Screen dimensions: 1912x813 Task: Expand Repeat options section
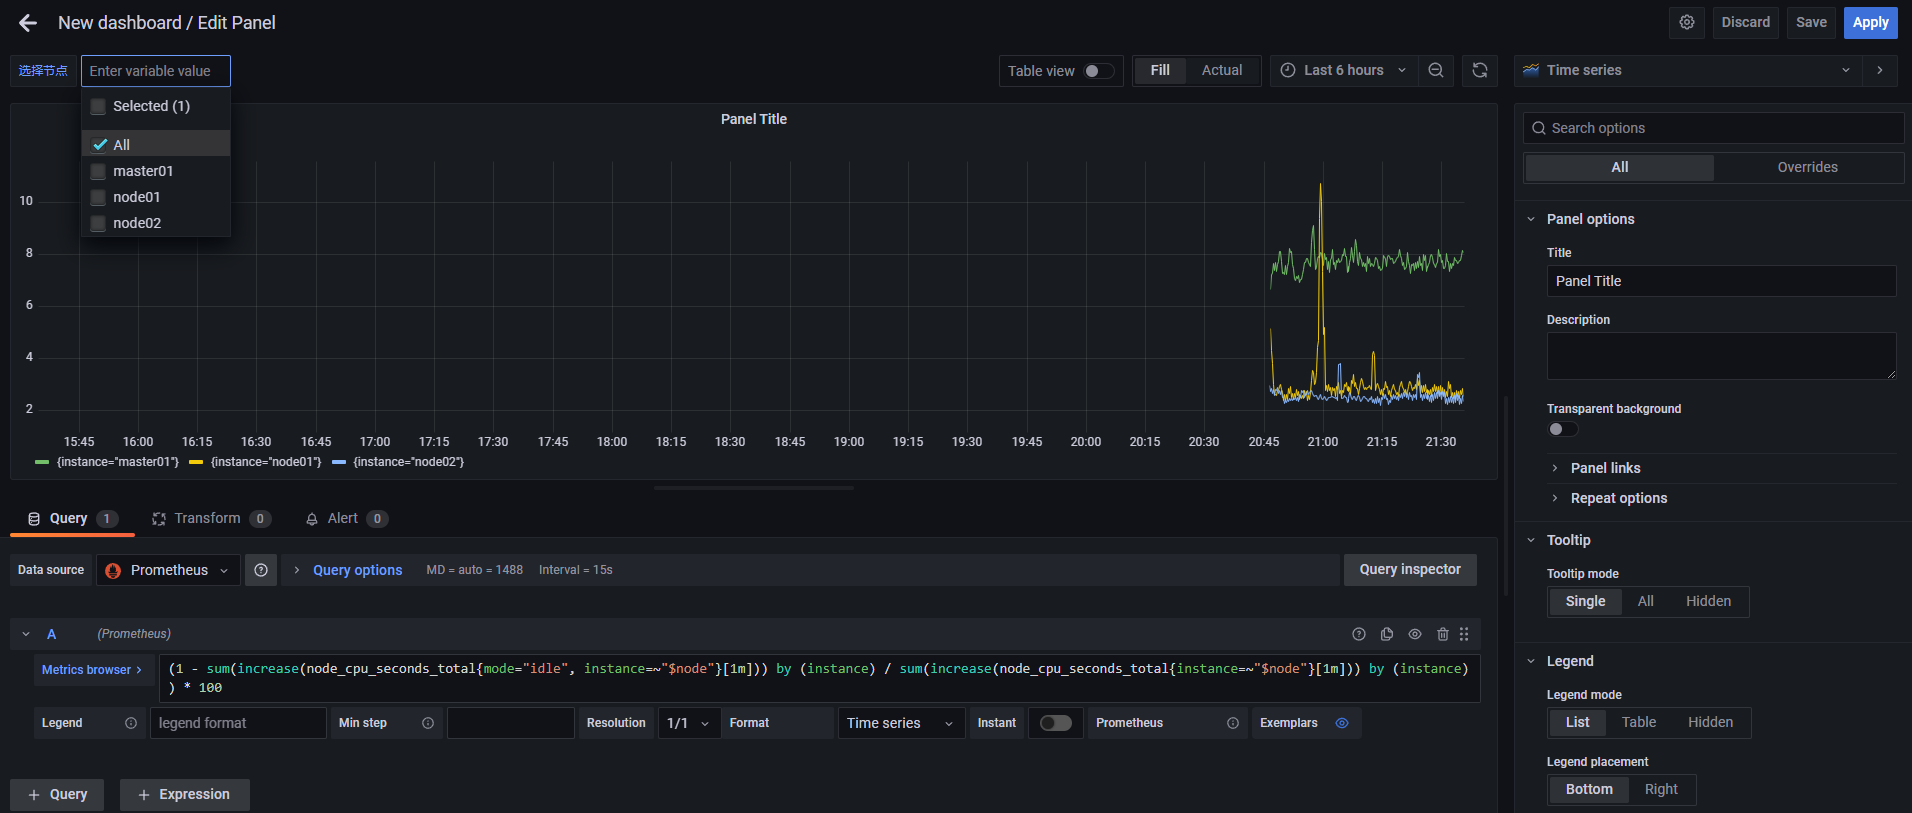(1618, 498)
